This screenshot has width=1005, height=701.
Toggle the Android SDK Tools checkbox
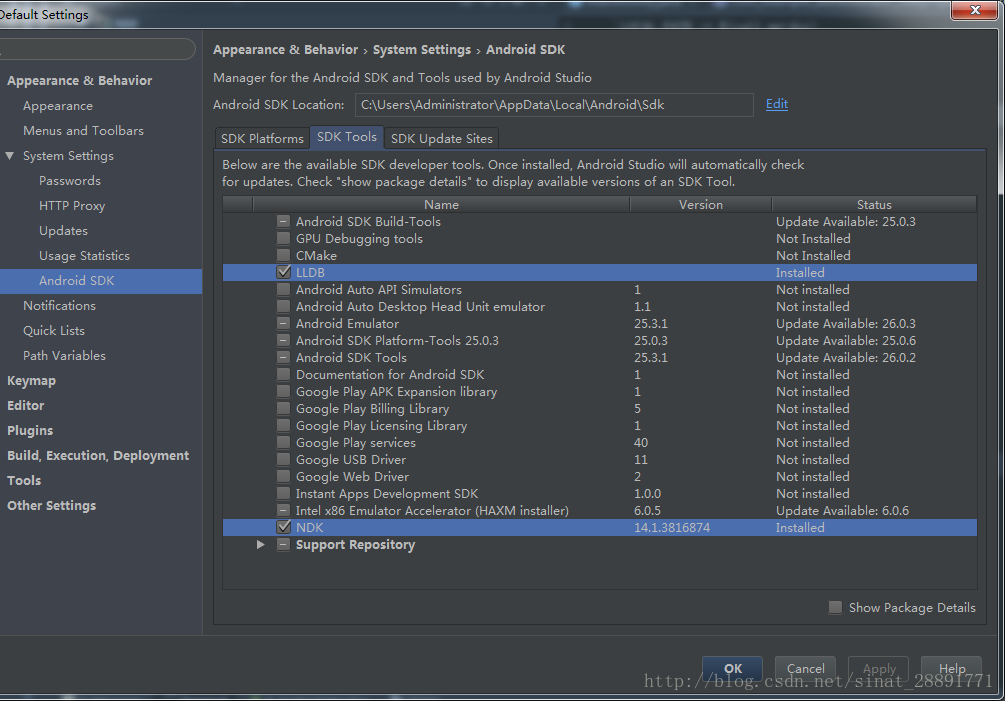[283, 358]
